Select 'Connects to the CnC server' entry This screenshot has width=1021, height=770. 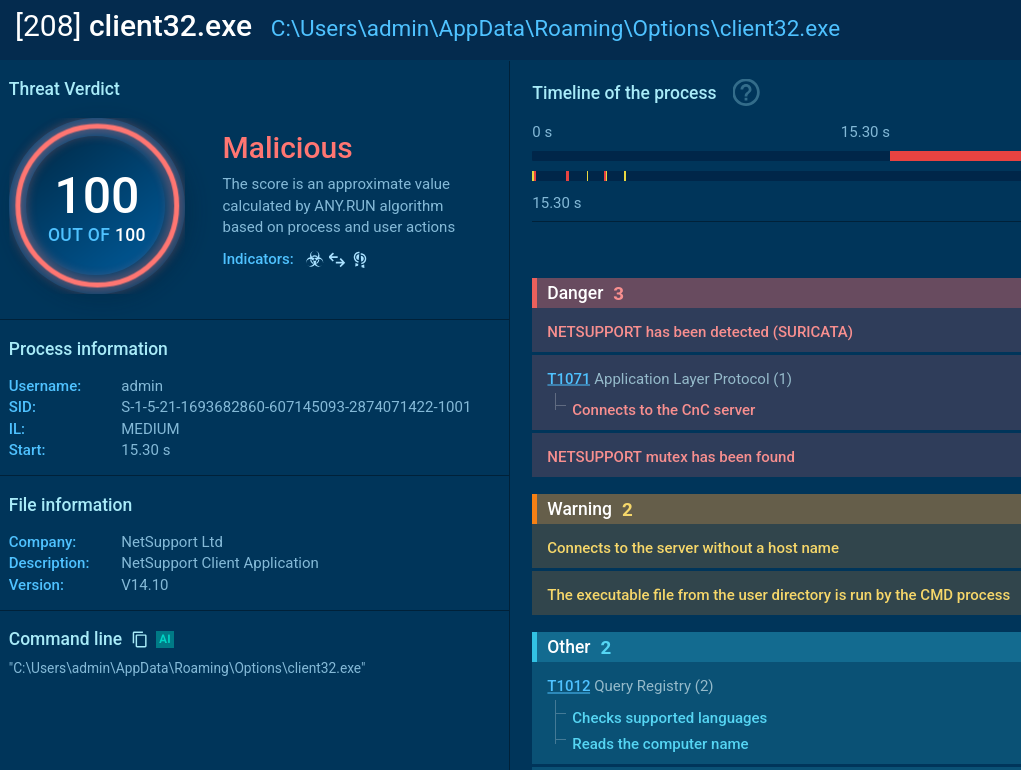(663, 410)
